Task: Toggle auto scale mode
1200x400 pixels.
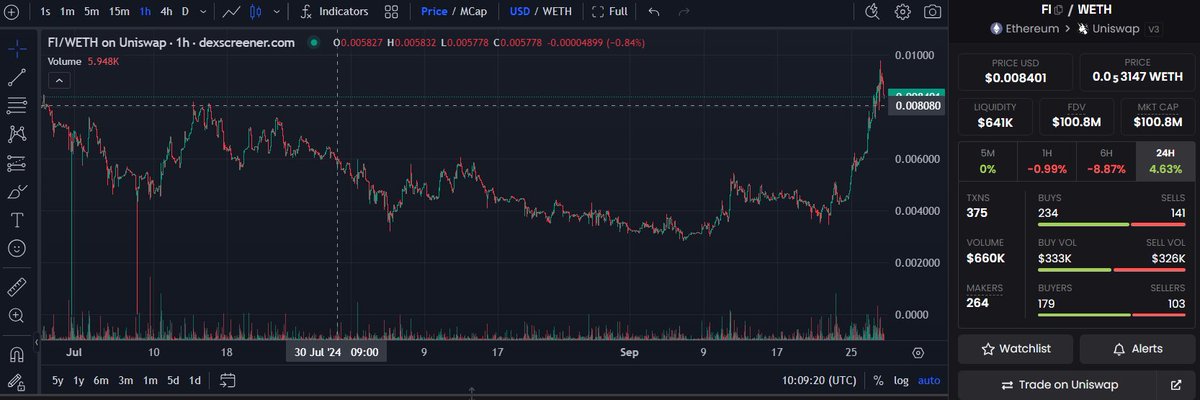Action: click(929, 380)
